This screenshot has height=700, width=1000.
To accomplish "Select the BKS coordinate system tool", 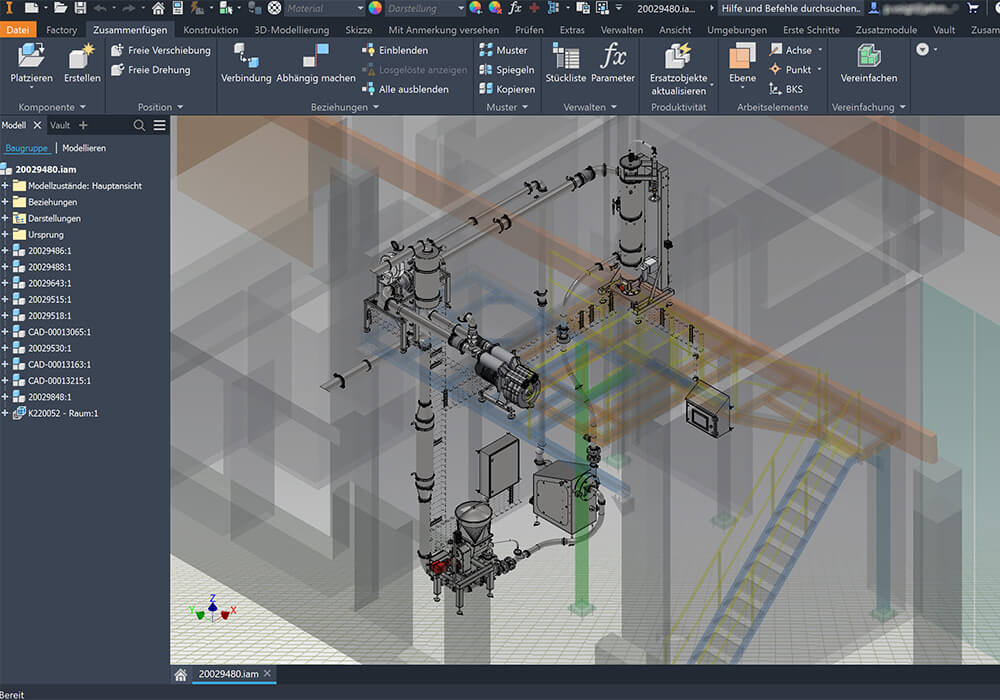I will pyautogui.click(x=786, y=89).
